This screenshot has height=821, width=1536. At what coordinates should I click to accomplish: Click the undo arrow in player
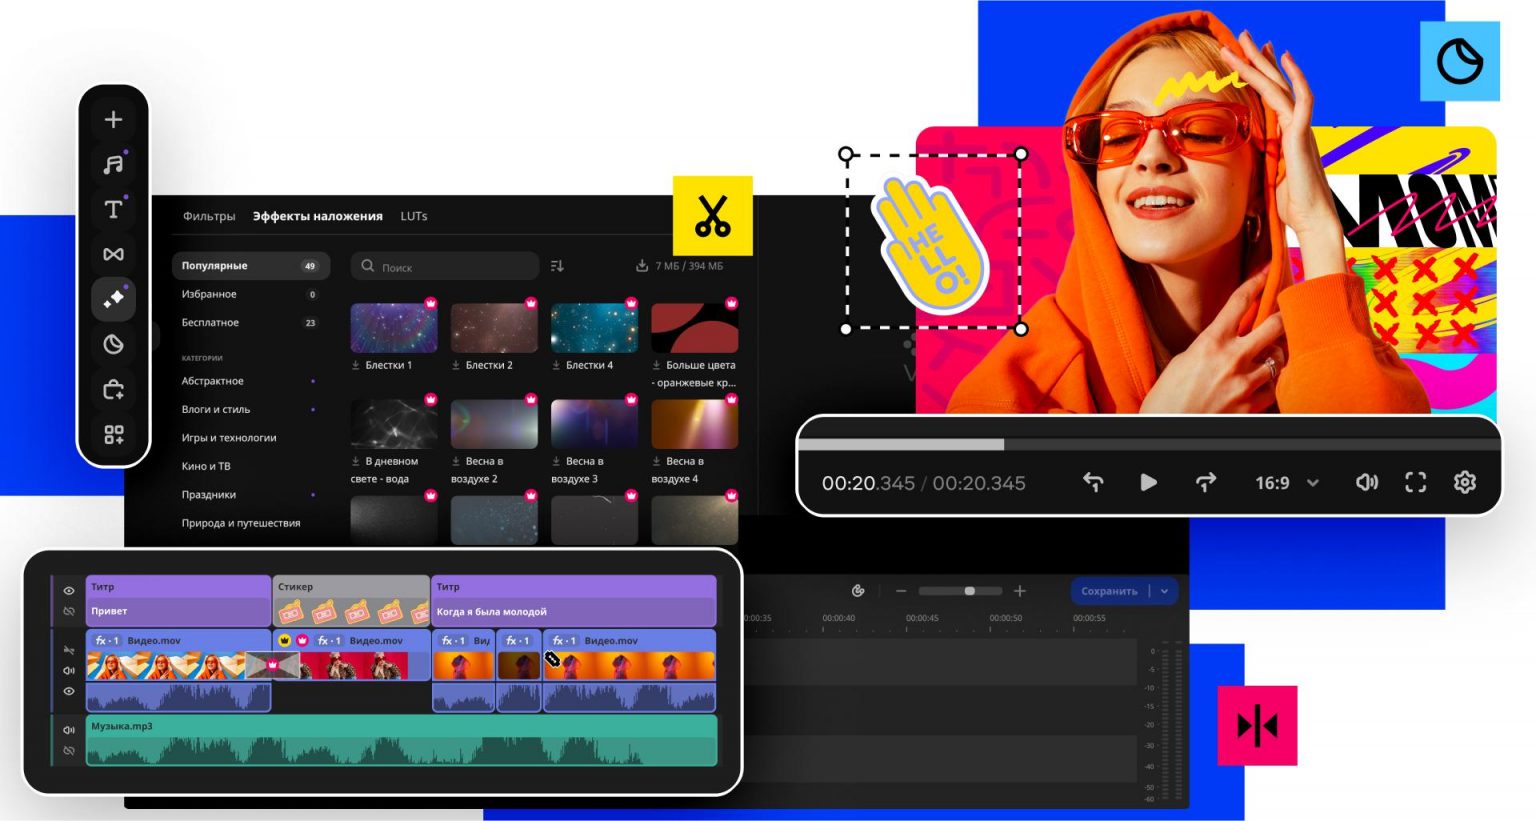(x=1093, y=482)
